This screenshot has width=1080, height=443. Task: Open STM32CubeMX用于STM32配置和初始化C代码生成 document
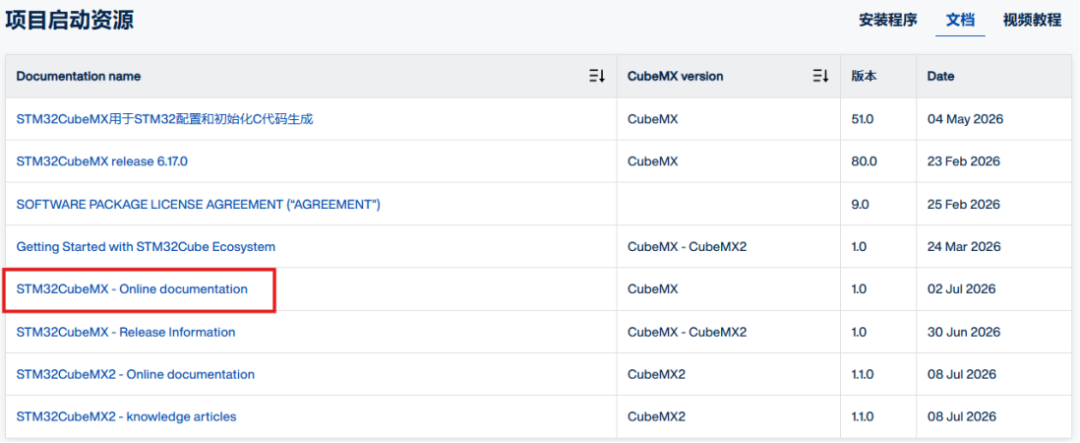coord(165,119)
